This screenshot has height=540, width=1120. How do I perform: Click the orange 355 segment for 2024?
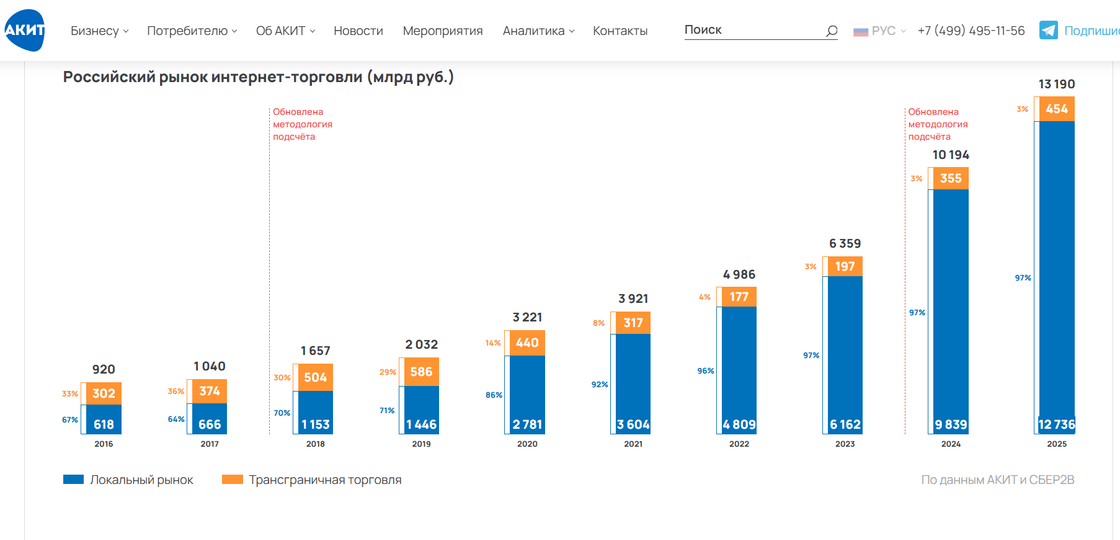[x=951, y=178]
